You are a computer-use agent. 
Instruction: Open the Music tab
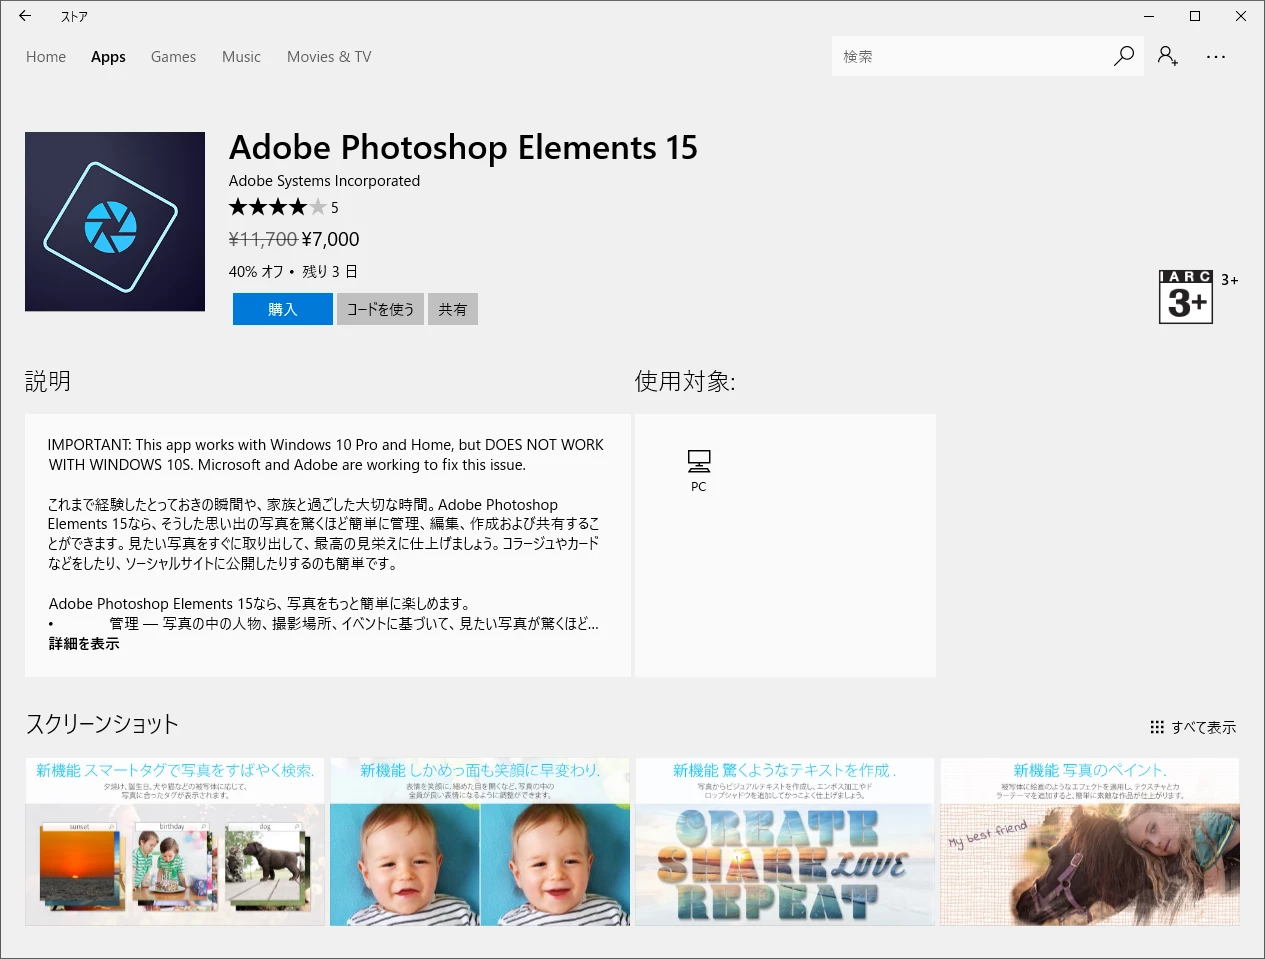pos(241,57)
